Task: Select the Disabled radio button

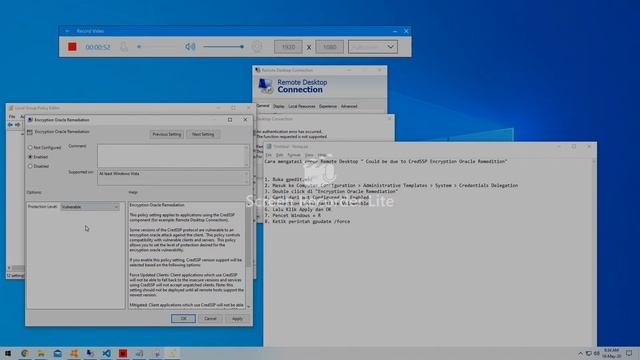Action: [30, 166]
